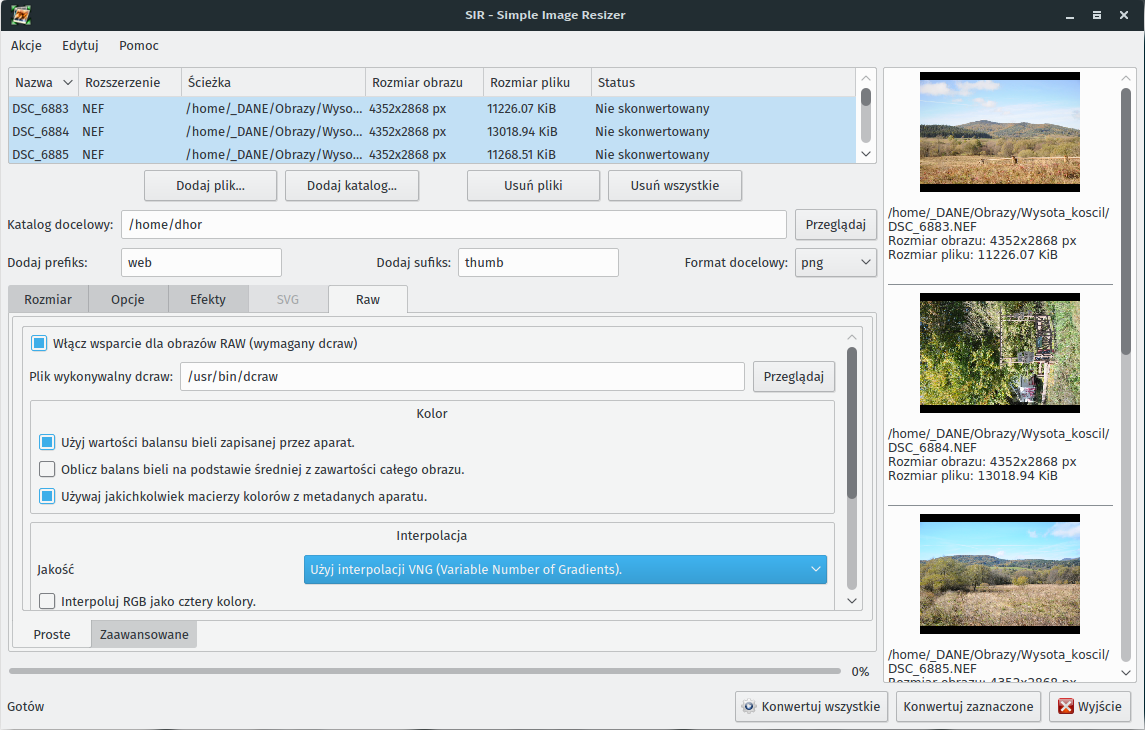1145x730 pixels.
Task: Click the dcraw path field /usr/bin/dcraw
Action: click(x=462, y=377)
